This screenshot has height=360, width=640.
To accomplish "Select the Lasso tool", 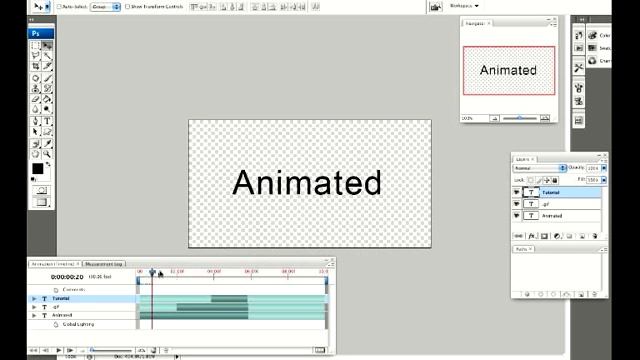I will pyautogui.click(x=36, y=56).
